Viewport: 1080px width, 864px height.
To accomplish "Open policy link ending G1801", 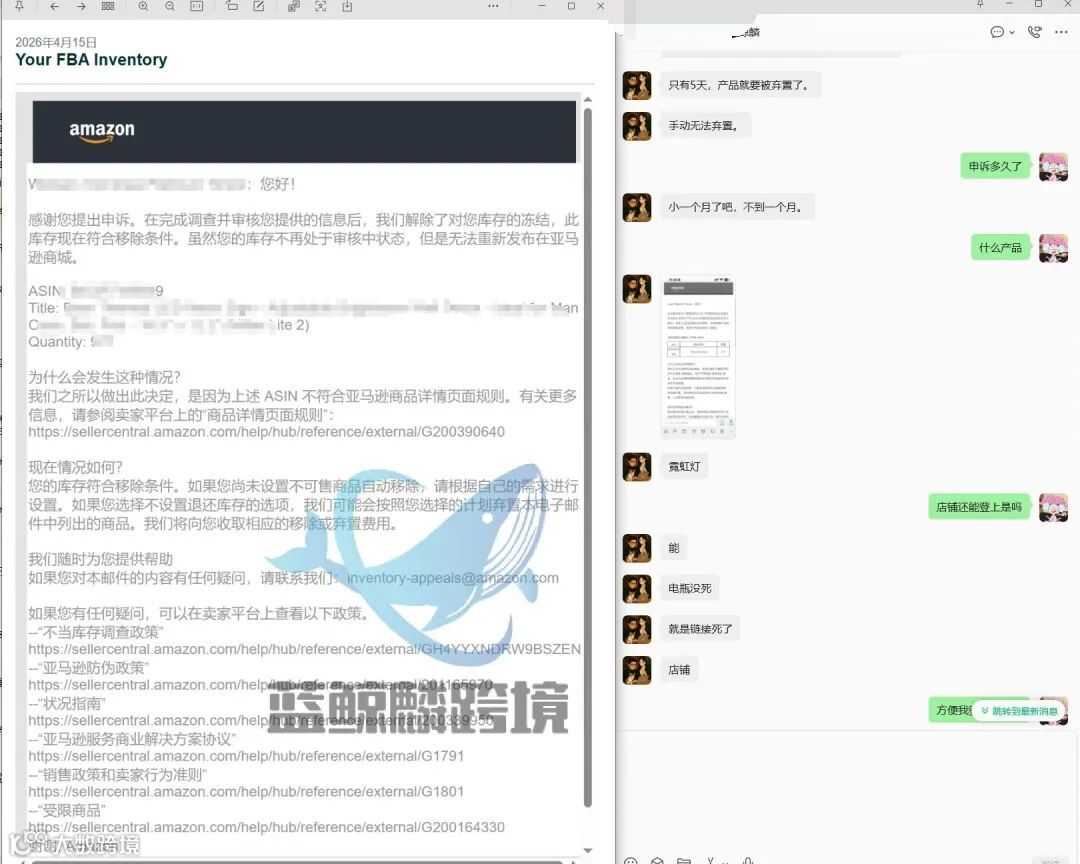I will (246, 792).
